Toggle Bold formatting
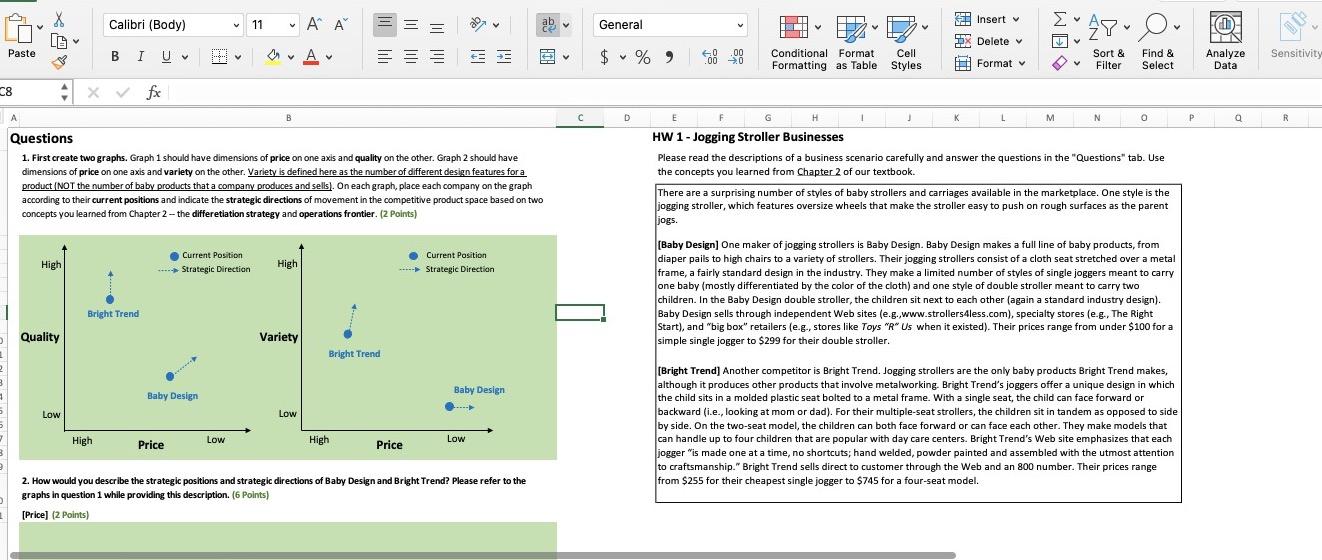 pyautogui.click(x=115, y=57)
